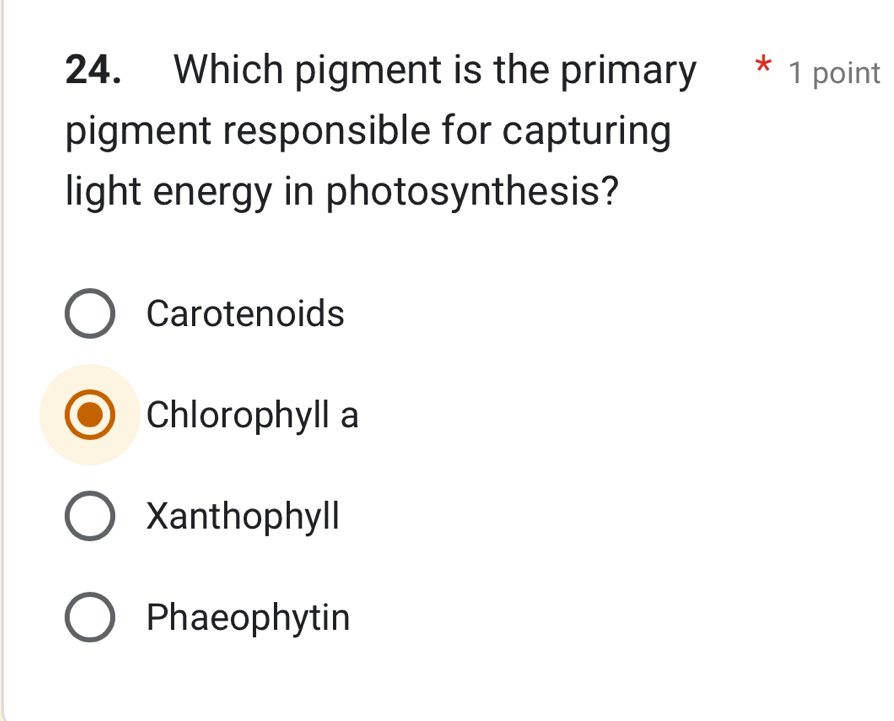
Task: Click the empty Carotenoids radio circle
Action: (90, 313)
